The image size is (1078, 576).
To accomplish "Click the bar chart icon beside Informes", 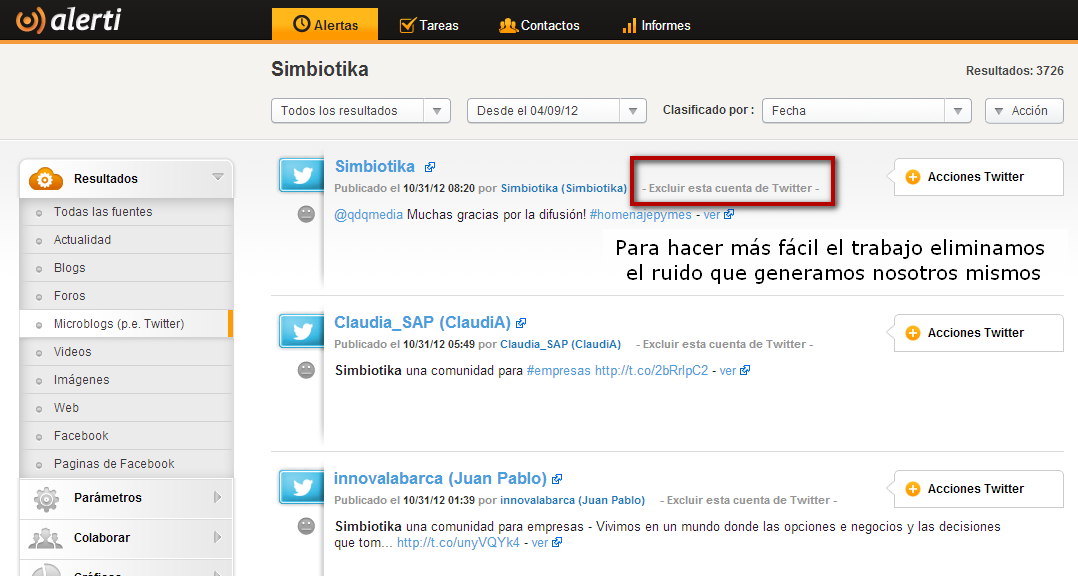I will click(629, 26).
